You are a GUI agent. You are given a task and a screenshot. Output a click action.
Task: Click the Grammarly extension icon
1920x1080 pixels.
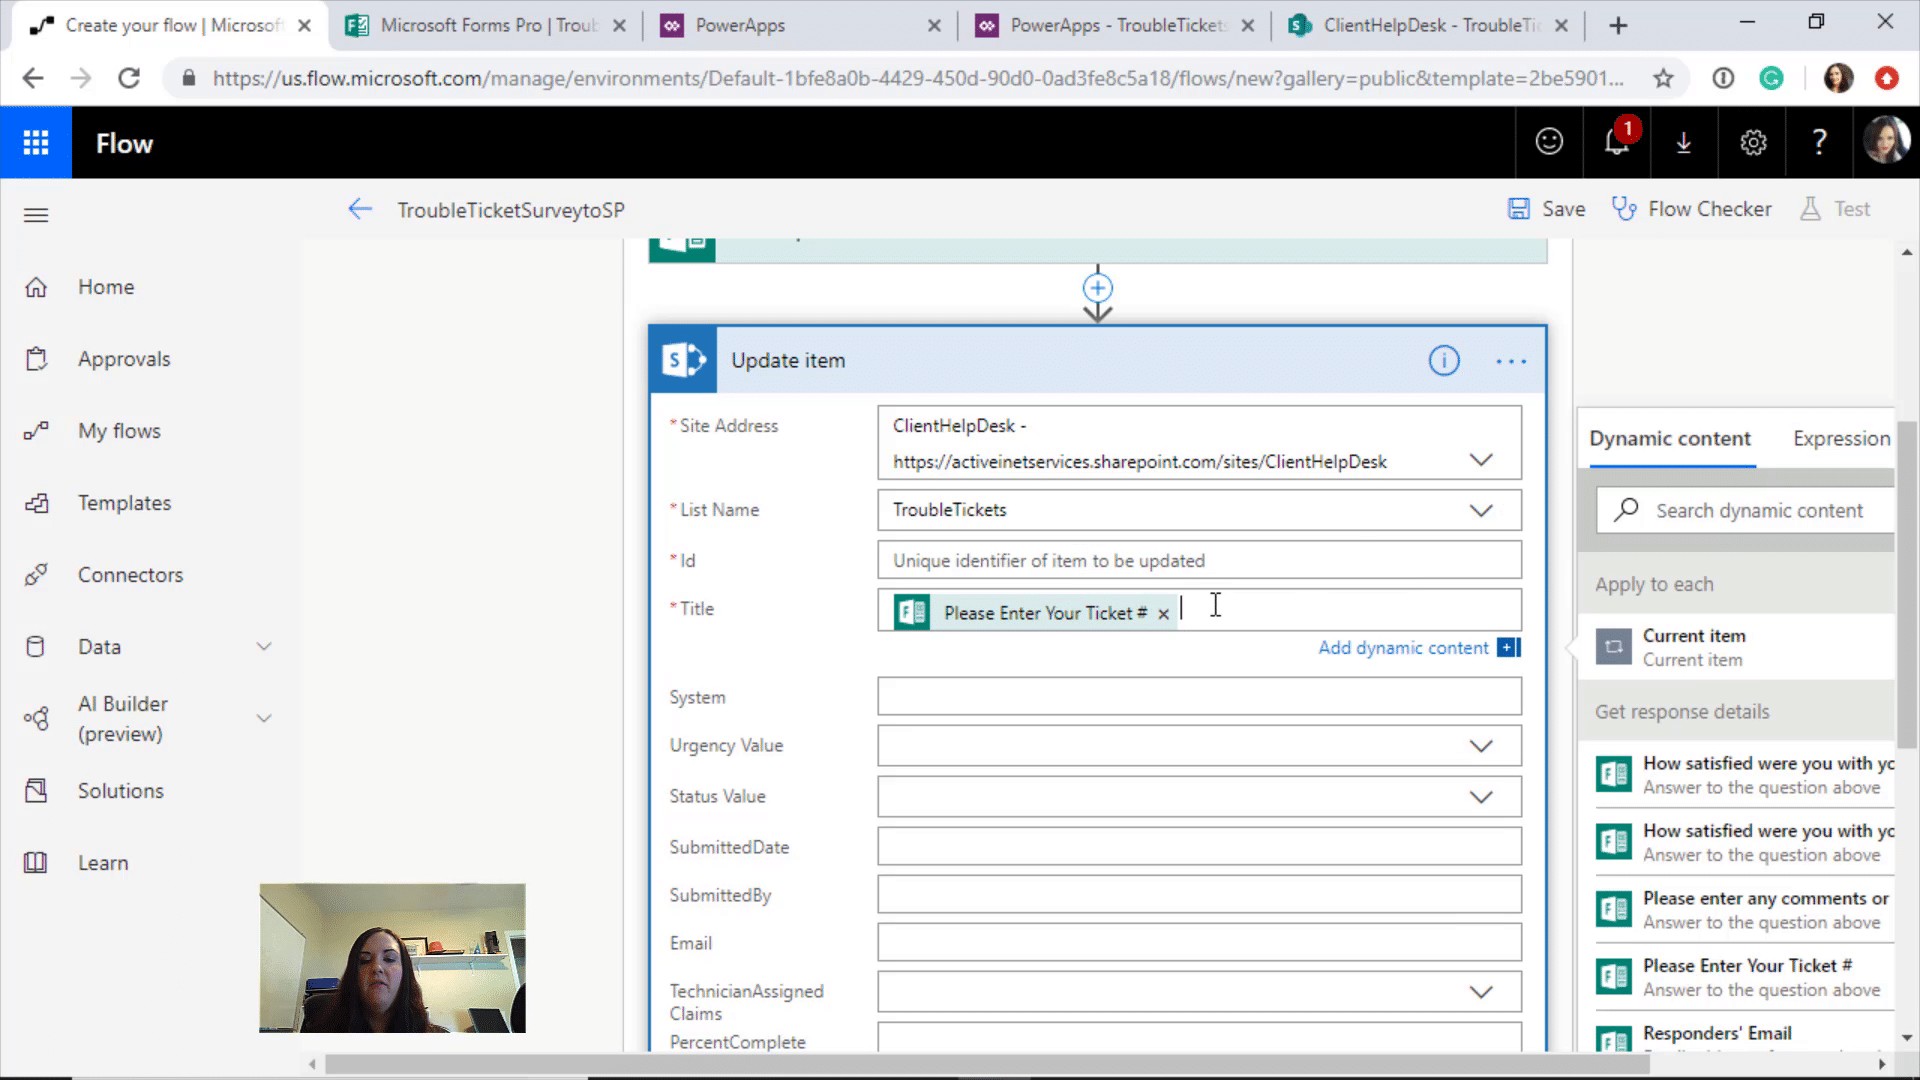pyautogui.click(x=1771, y=78)
